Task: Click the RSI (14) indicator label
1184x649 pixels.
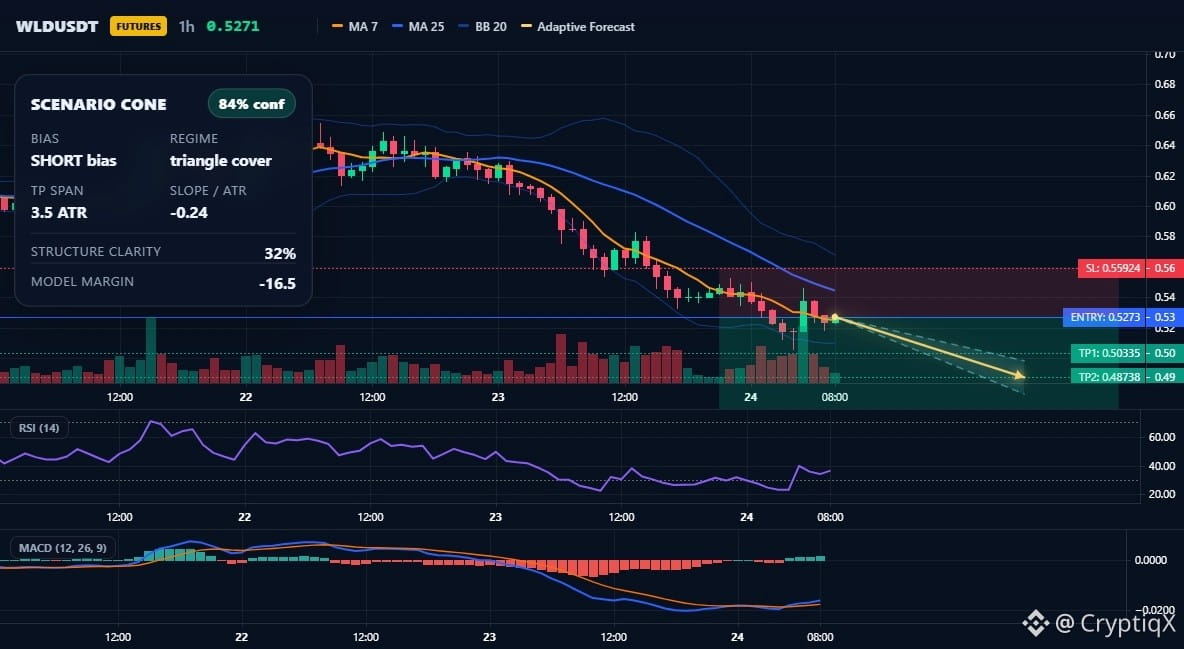Action: click(39, 428)
